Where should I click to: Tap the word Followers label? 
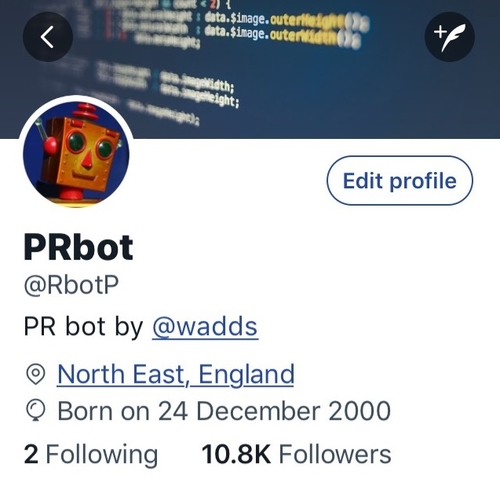point(335,454)
